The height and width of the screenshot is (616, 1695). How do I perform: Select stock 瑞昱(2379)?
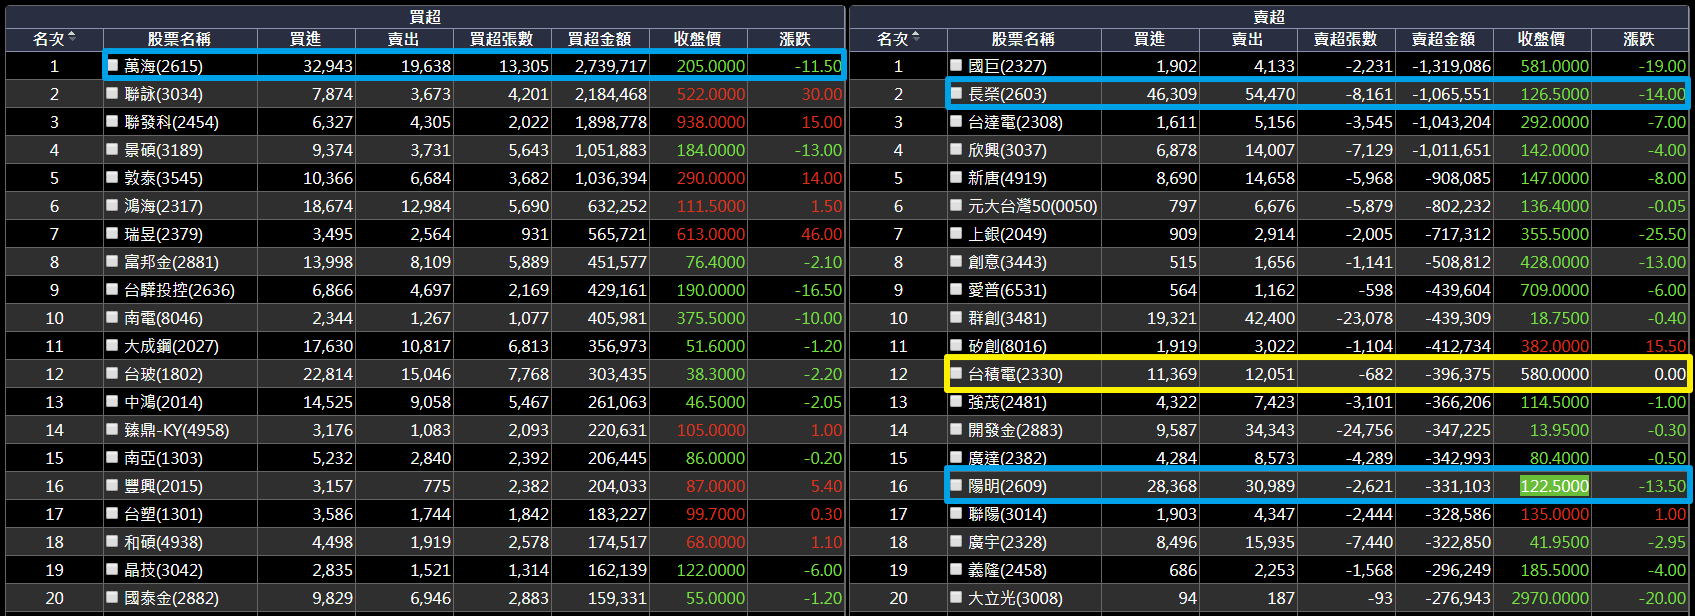tap(163, 234)
